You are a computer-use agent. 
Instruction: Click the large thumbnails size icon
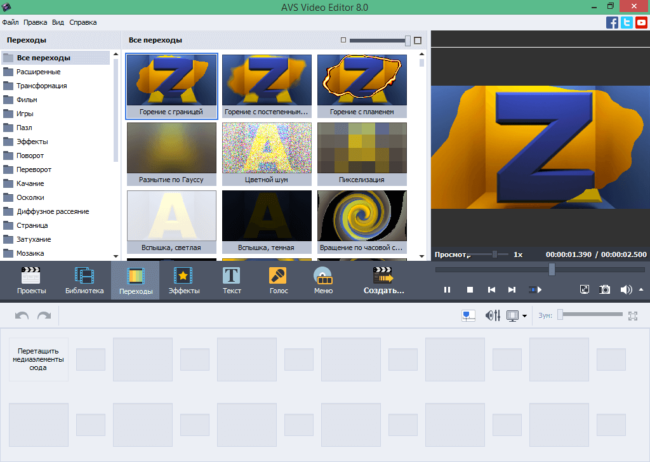(418, 40)
